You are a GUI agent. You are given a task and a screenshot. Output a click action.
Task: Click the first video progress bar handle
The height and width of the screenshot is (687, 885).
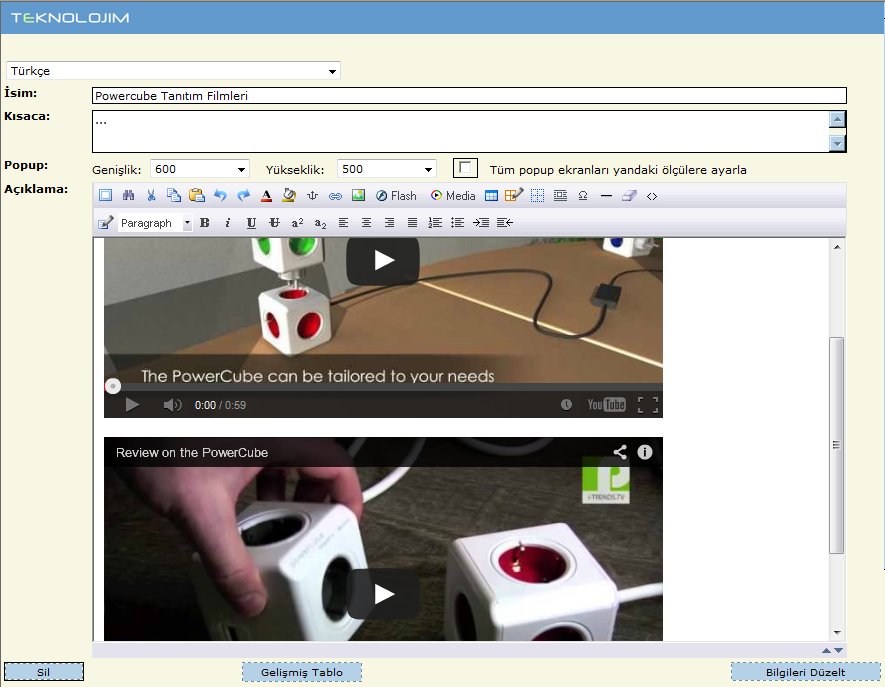point(113,386)
